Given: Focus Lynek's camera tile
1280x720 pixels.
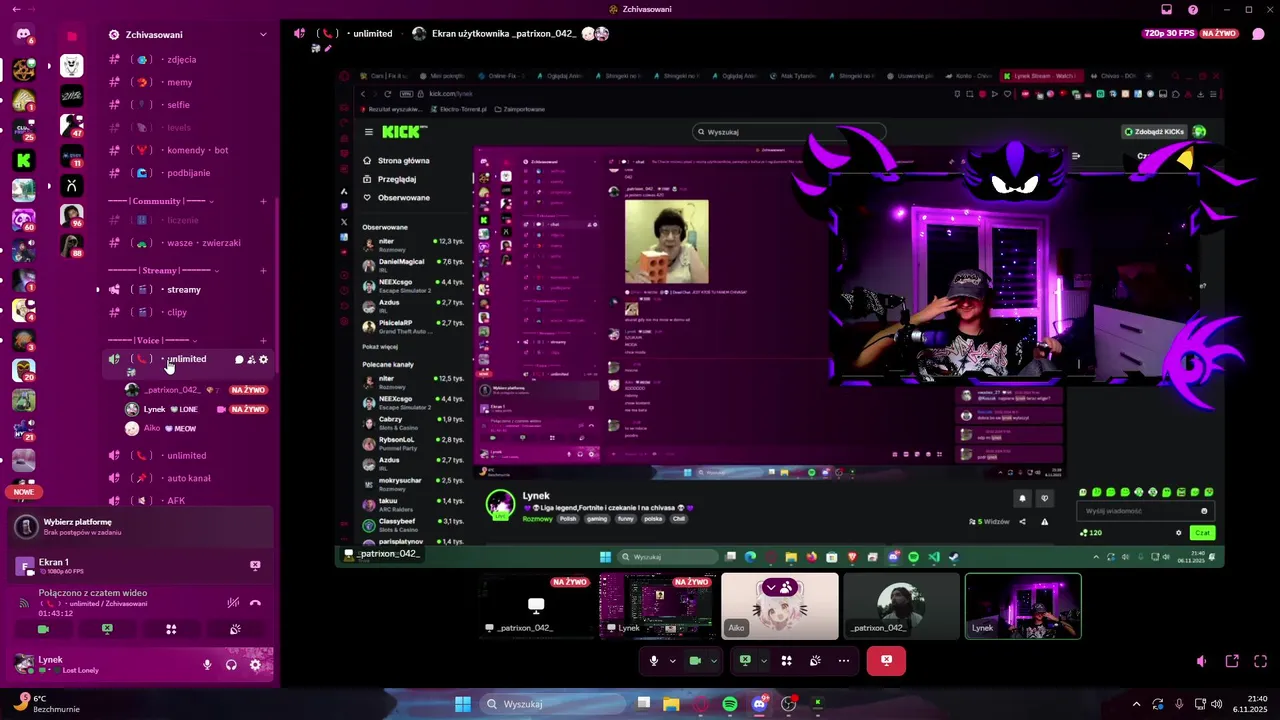Looking at the screenshot, I should click(x=1023, y=606).
